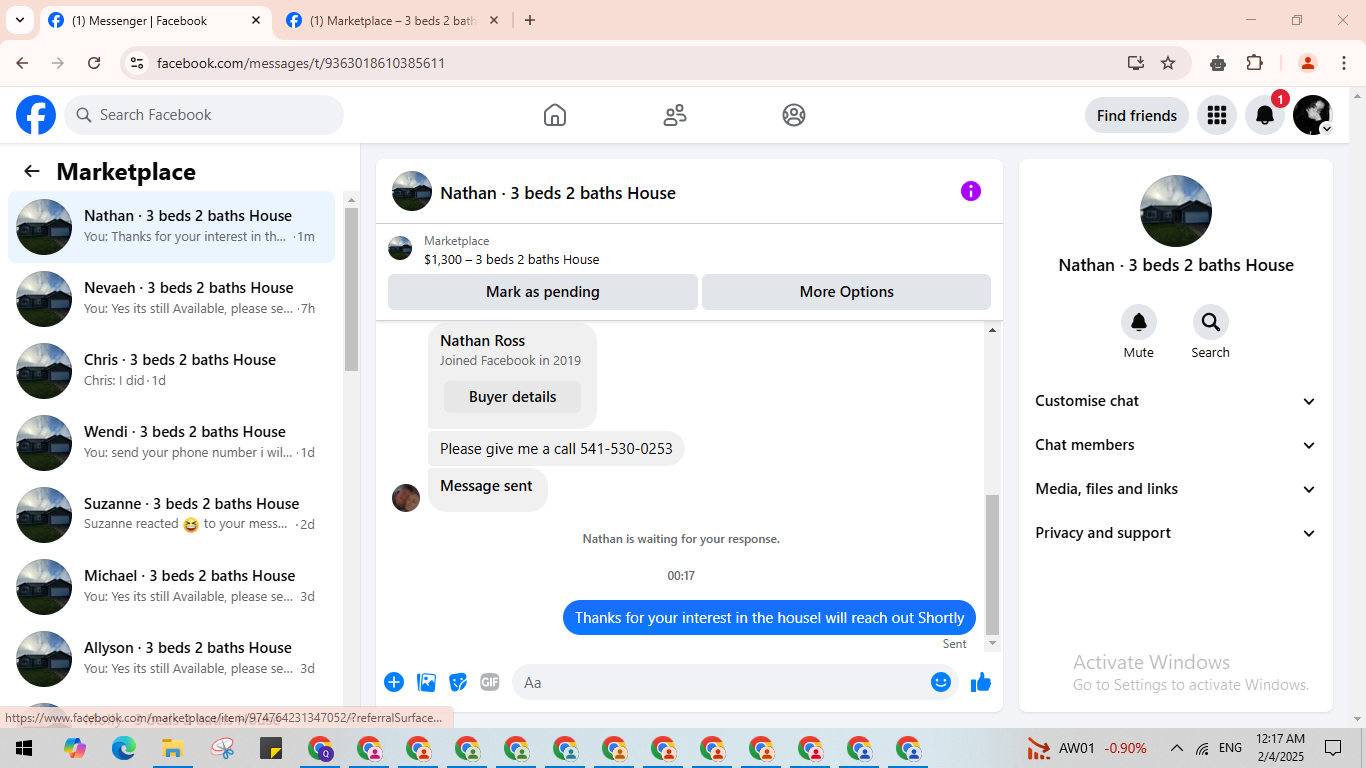Open the Windows notification center icon
Image resolution: width=1366 pixels, height=768 pixels.
pos(1333,748)
